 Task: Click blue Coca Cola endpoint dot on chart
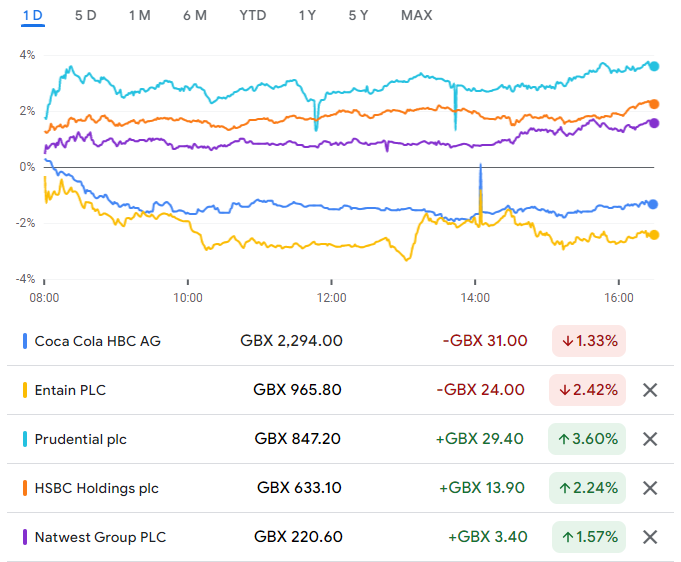point(653,204)
